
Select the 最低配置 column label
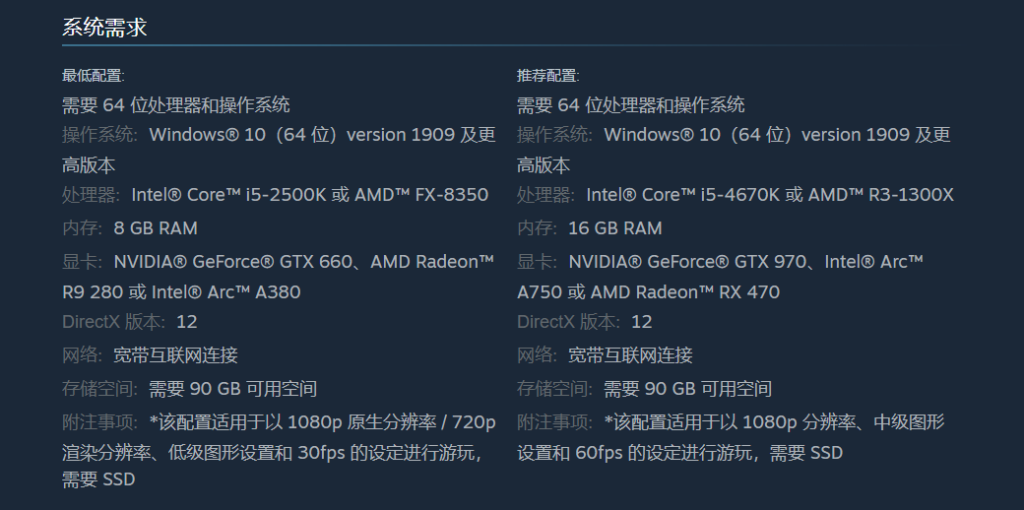point(93,76)
